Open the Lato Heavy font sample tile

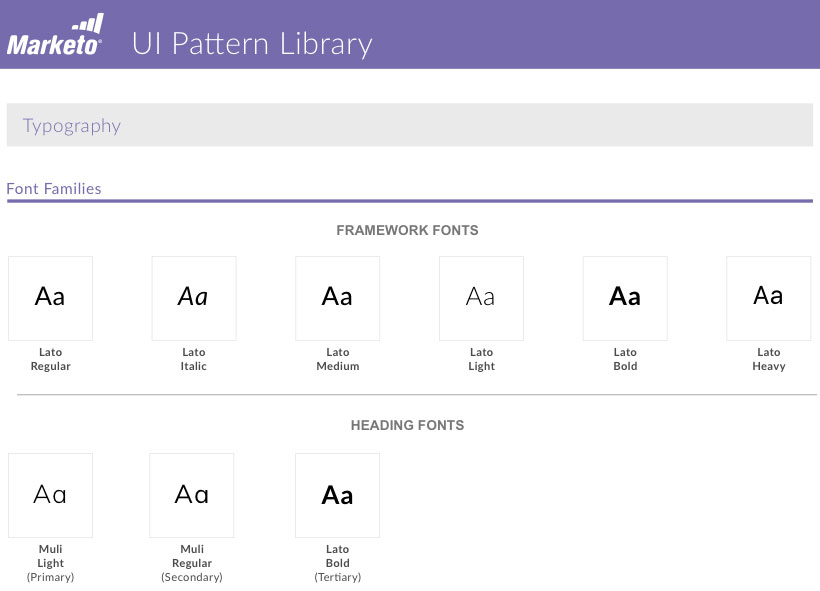[x=768, y=298]
